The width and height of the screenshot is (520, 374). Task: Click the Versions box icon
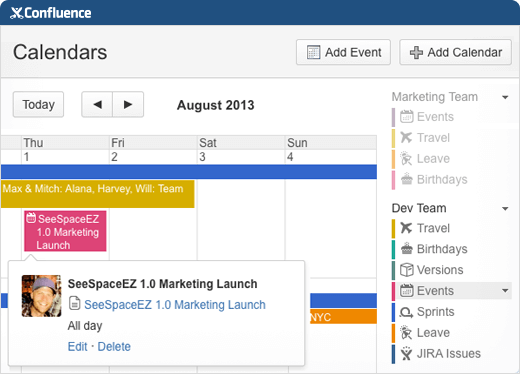click(406, 270)
